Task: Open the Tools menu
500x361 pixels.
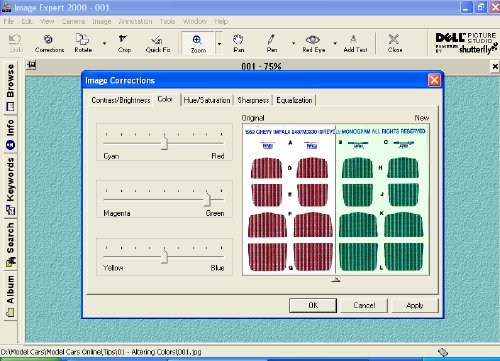Action: tap(167, 21)
